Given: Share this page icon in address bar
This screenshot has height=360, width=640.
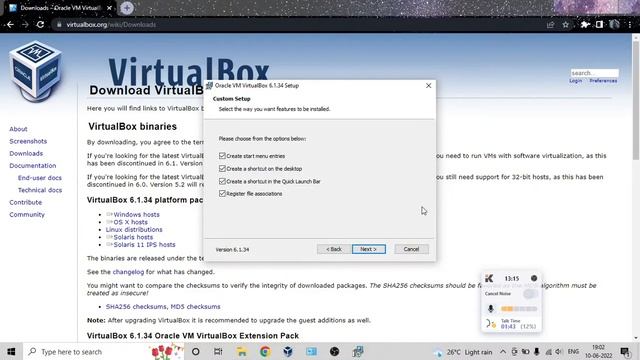Looking at the screenshot, I should tap(550, 24).
